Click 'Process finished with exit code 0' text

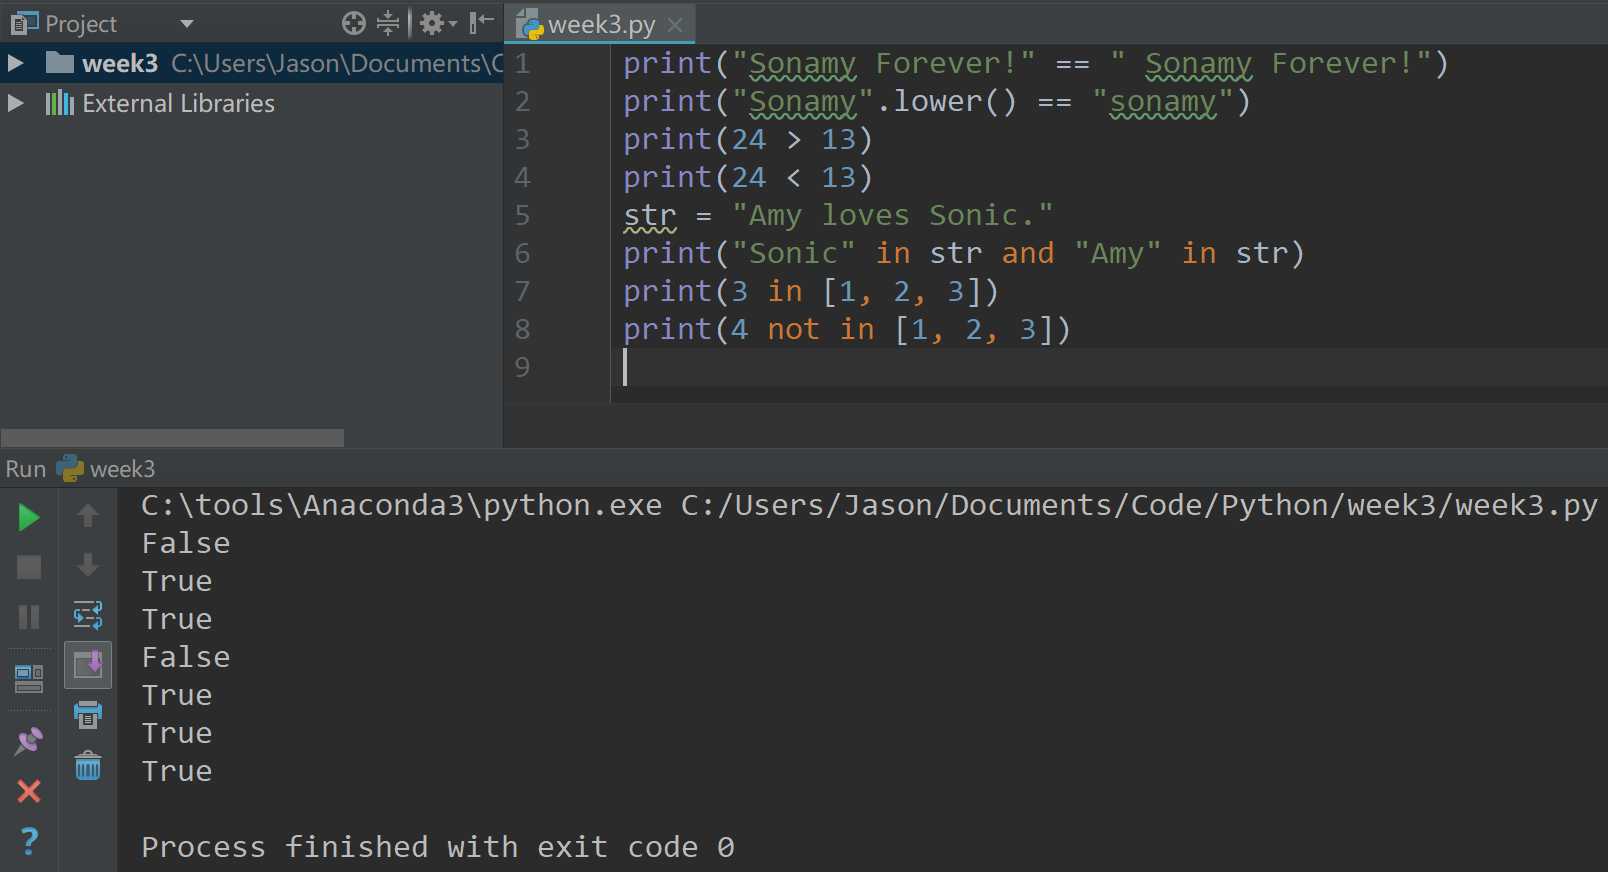(x=438, y=847)
